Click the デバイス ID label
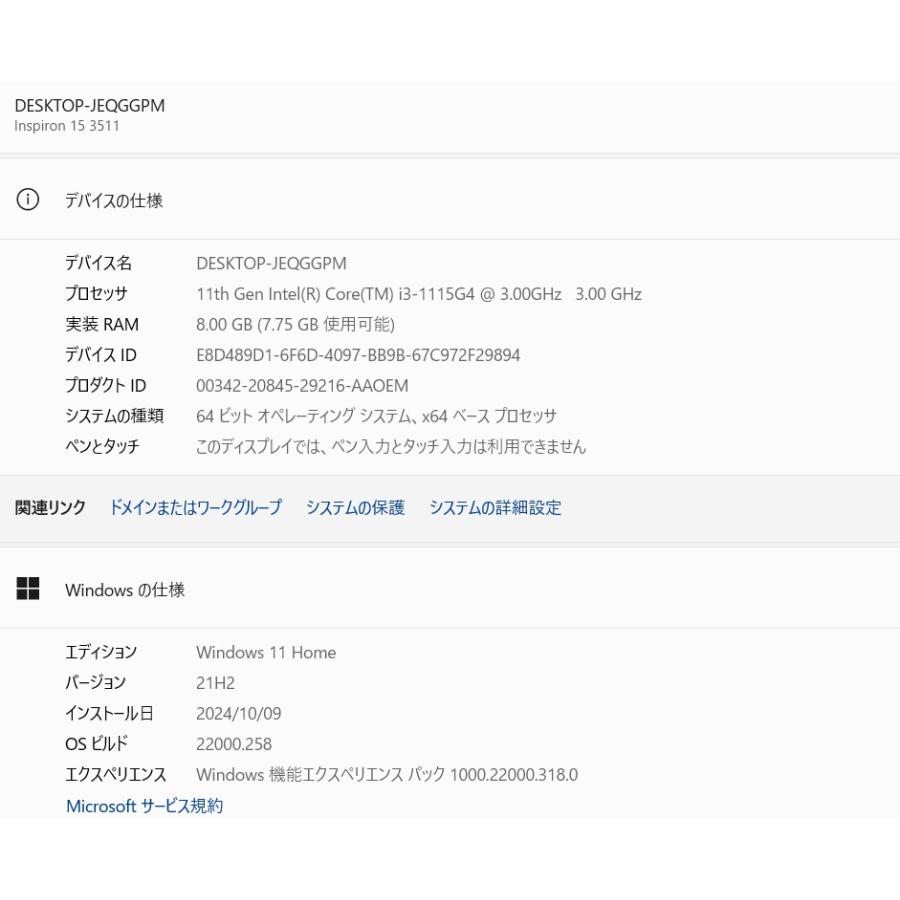 point(101,355)
